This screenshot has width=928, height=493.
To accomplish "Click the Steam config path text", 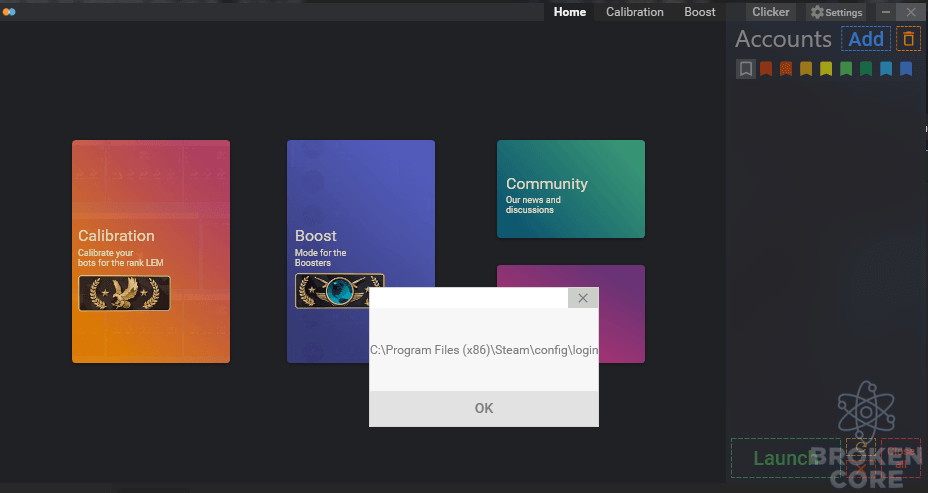I will pos(484,350).
